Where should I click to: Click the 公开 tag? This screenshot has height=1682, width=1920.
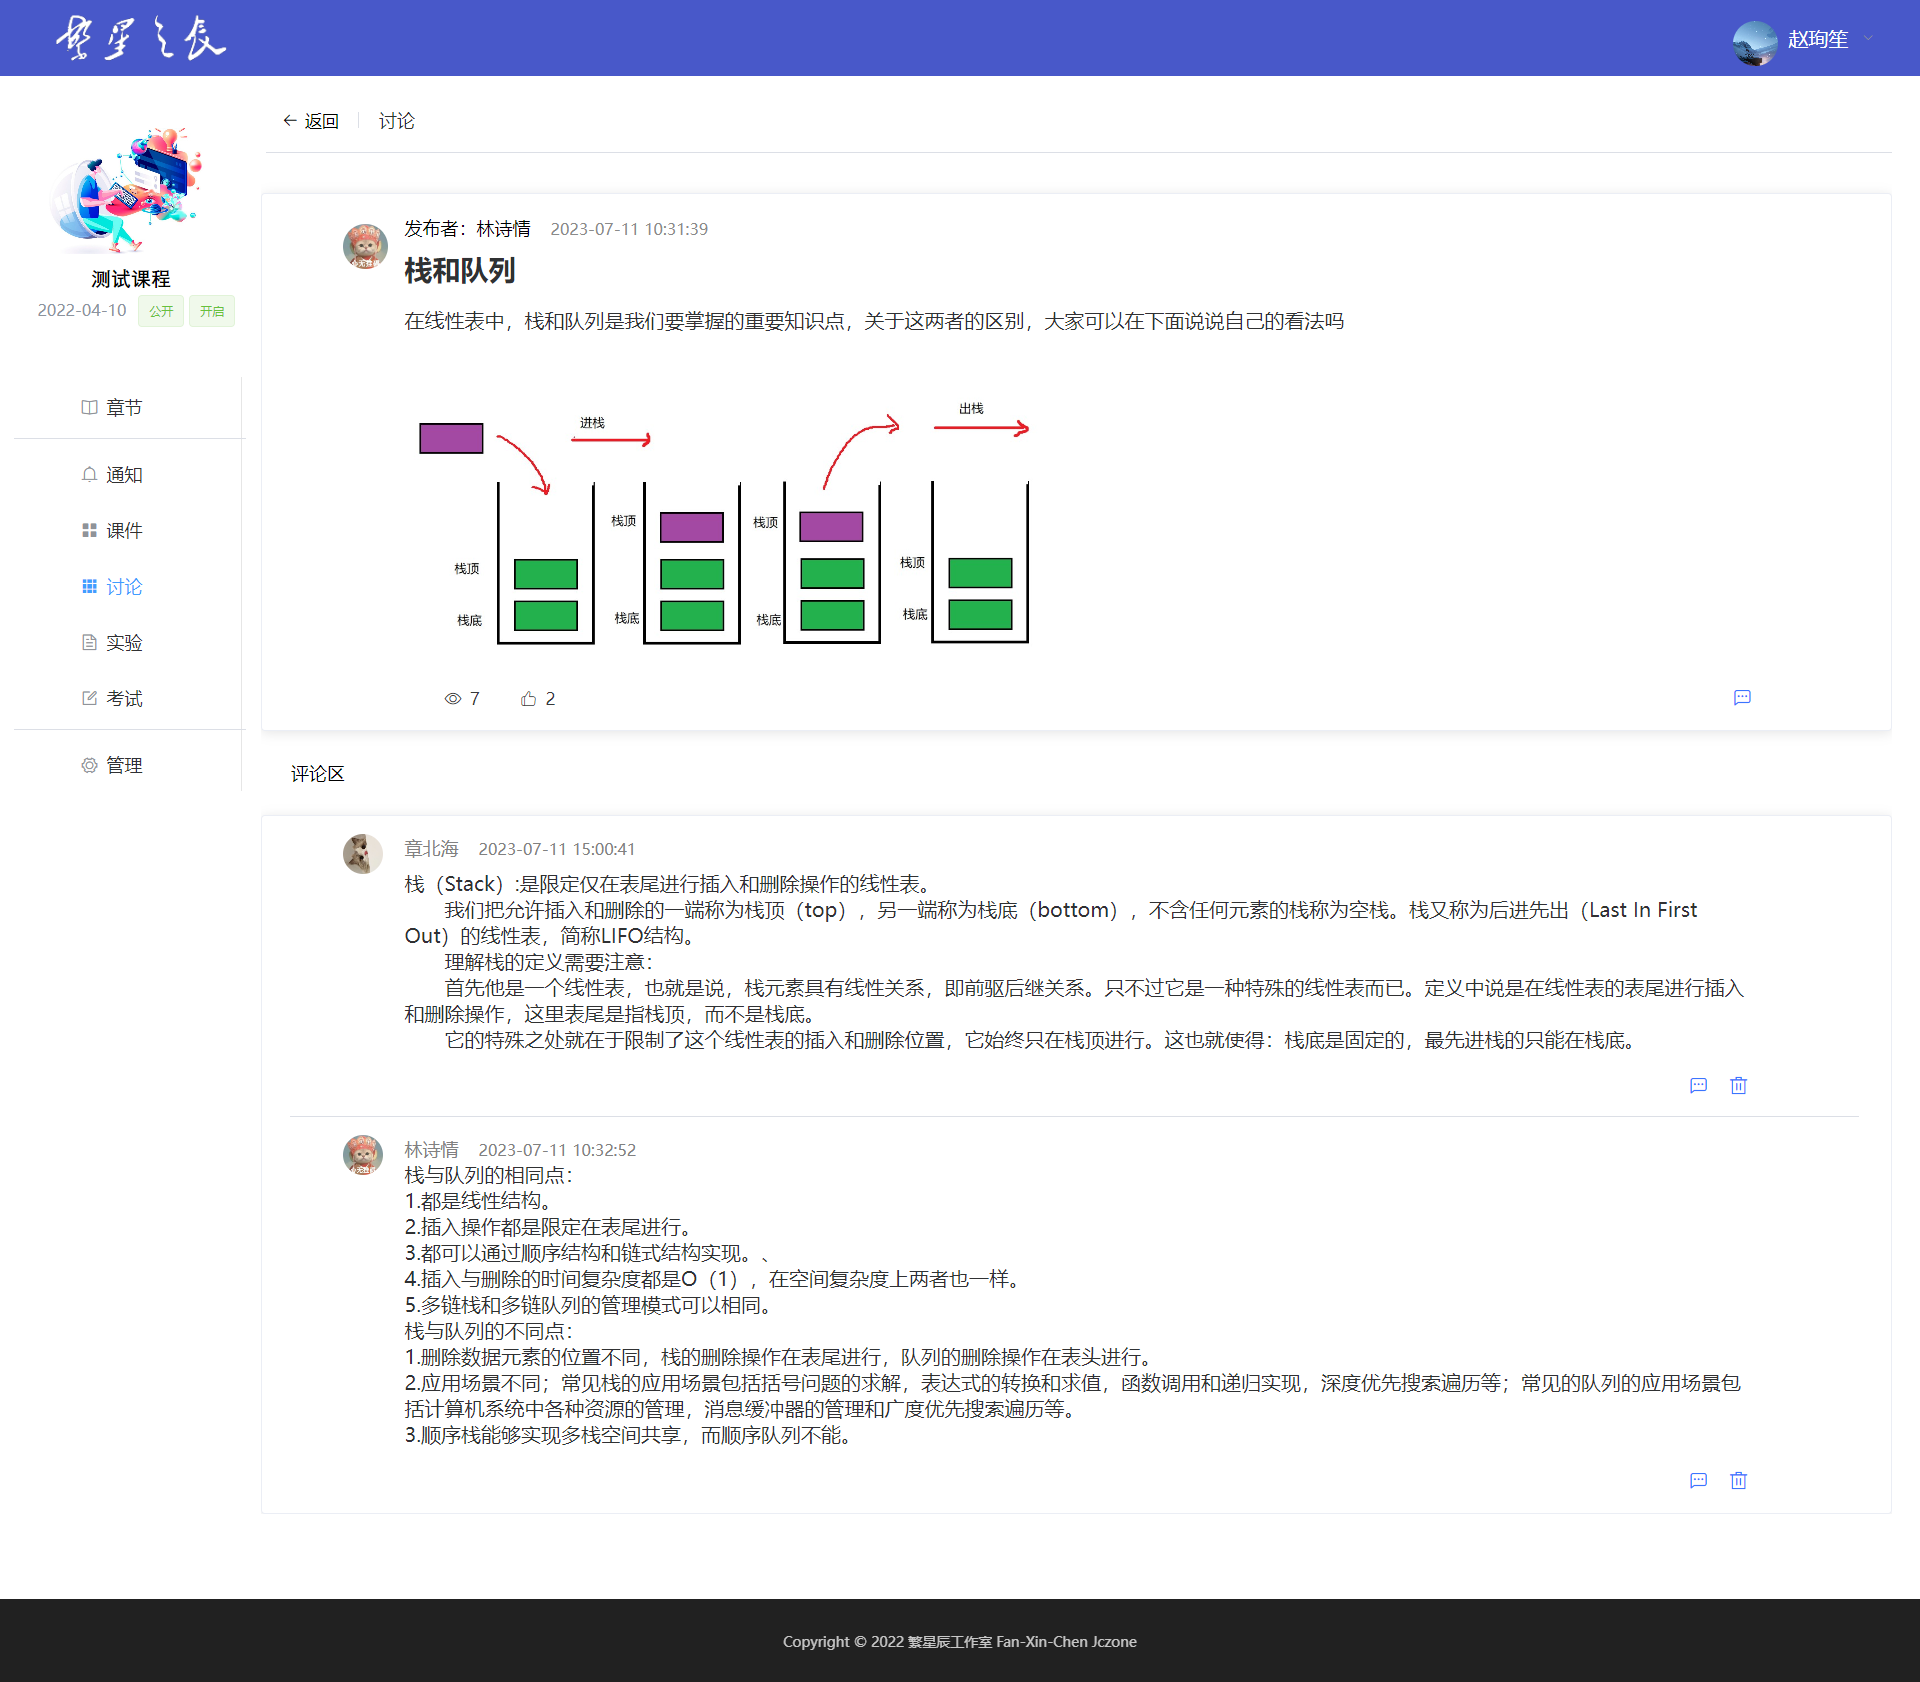pos(161,311)
